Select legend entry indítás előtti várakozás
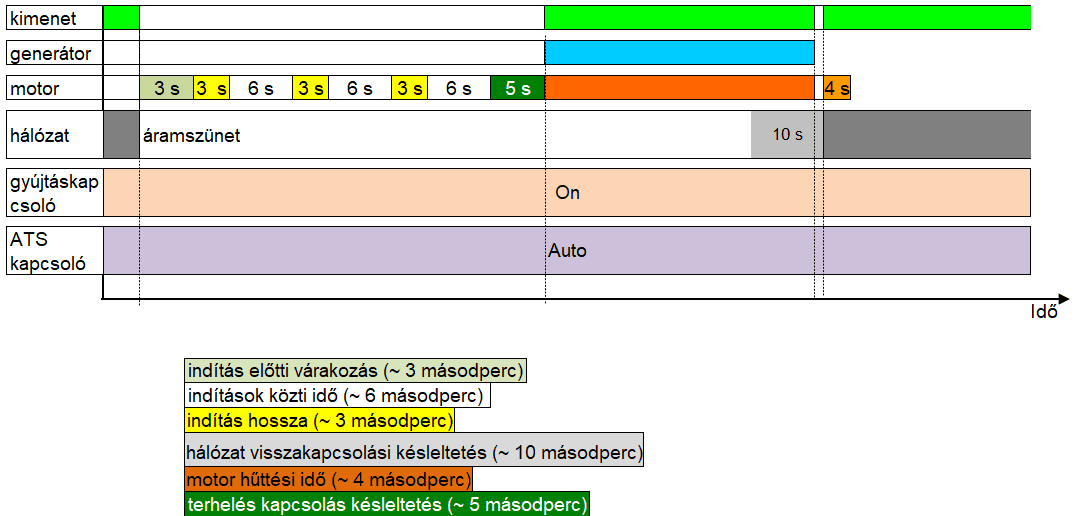The height and width of the screenshot is (516, 1074). [x=355, y=371]
